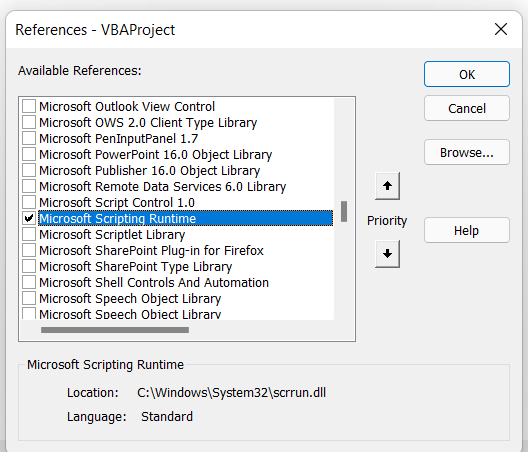Enable Microsoft PenInputPanel 1.7 checkbox

pyautogui.click(x=29, y=138)
